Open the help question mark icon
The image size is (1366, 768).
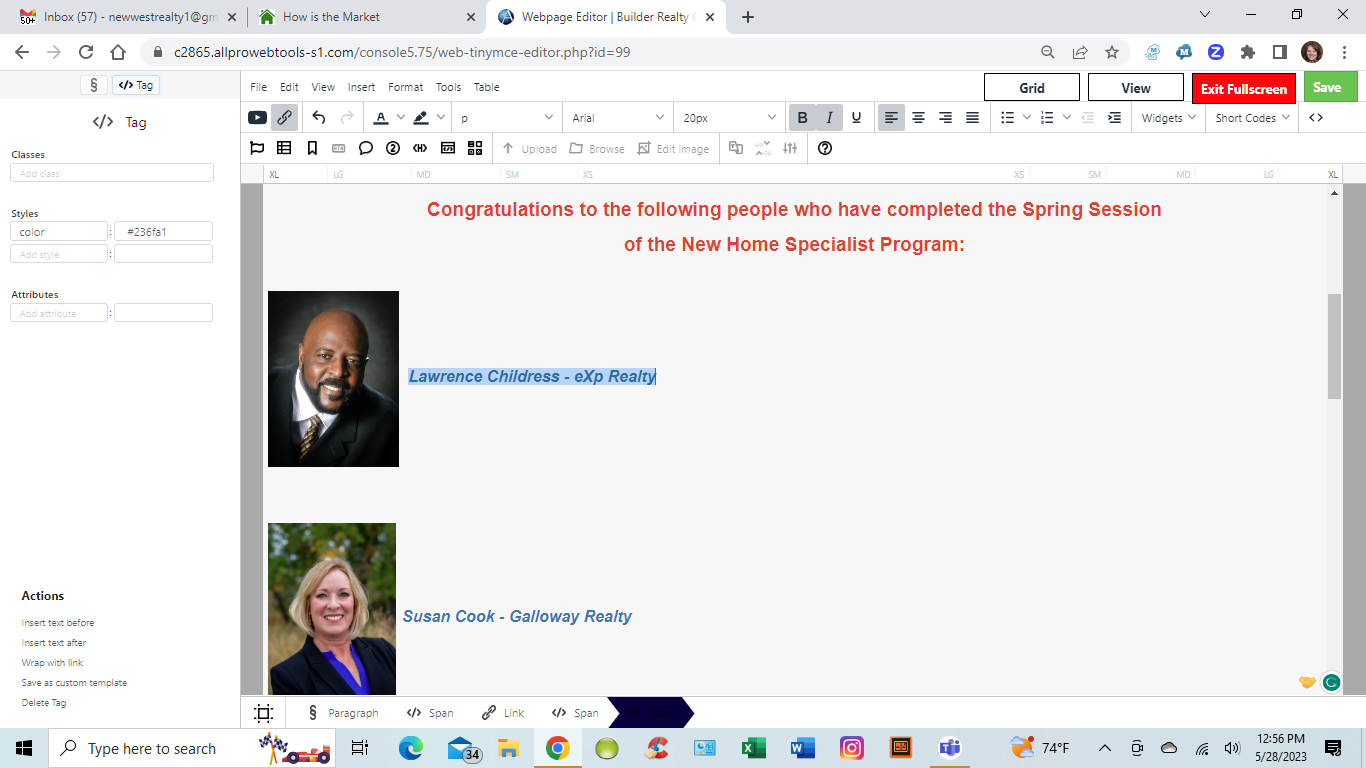[825, 148]
